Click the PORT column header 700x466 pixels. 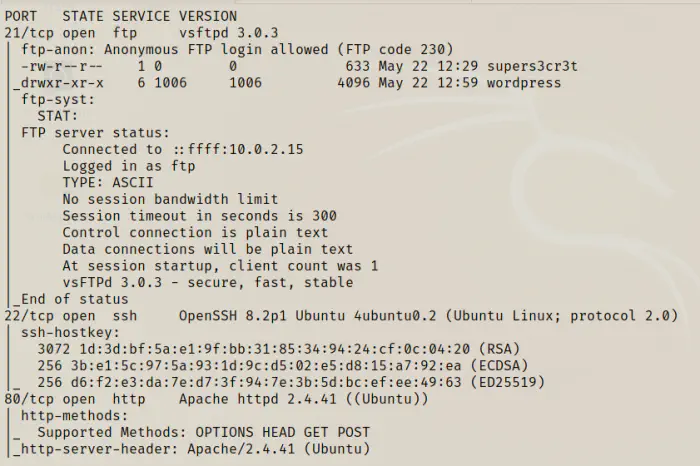pos(21,16)
